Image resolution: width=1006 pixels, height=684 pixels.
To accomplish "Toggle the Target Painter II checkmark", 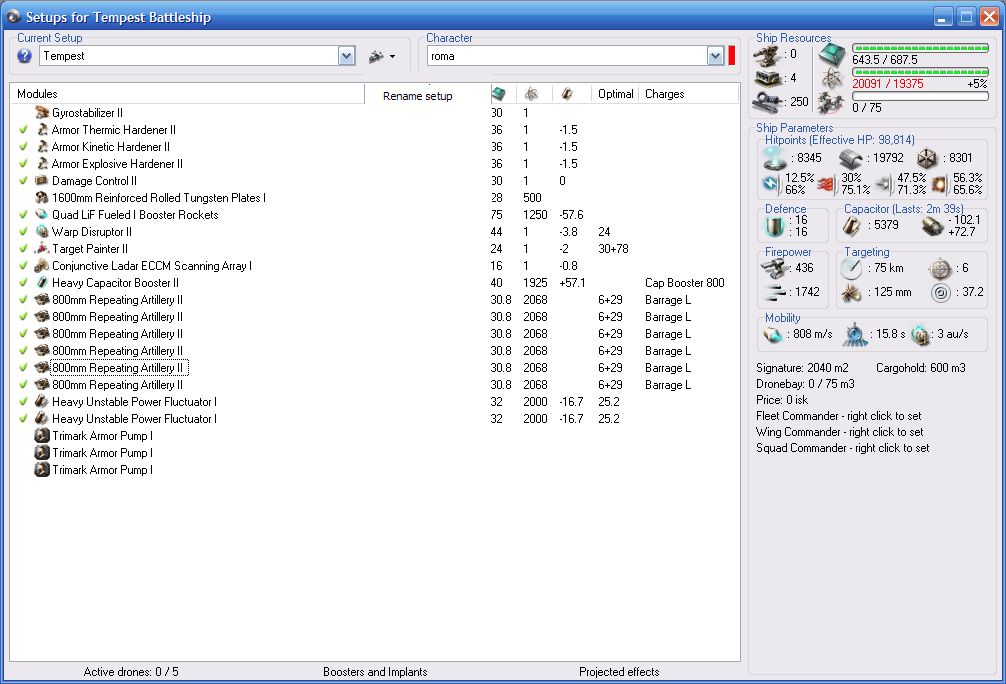I will pyautogui.click(x=24, y=249).
